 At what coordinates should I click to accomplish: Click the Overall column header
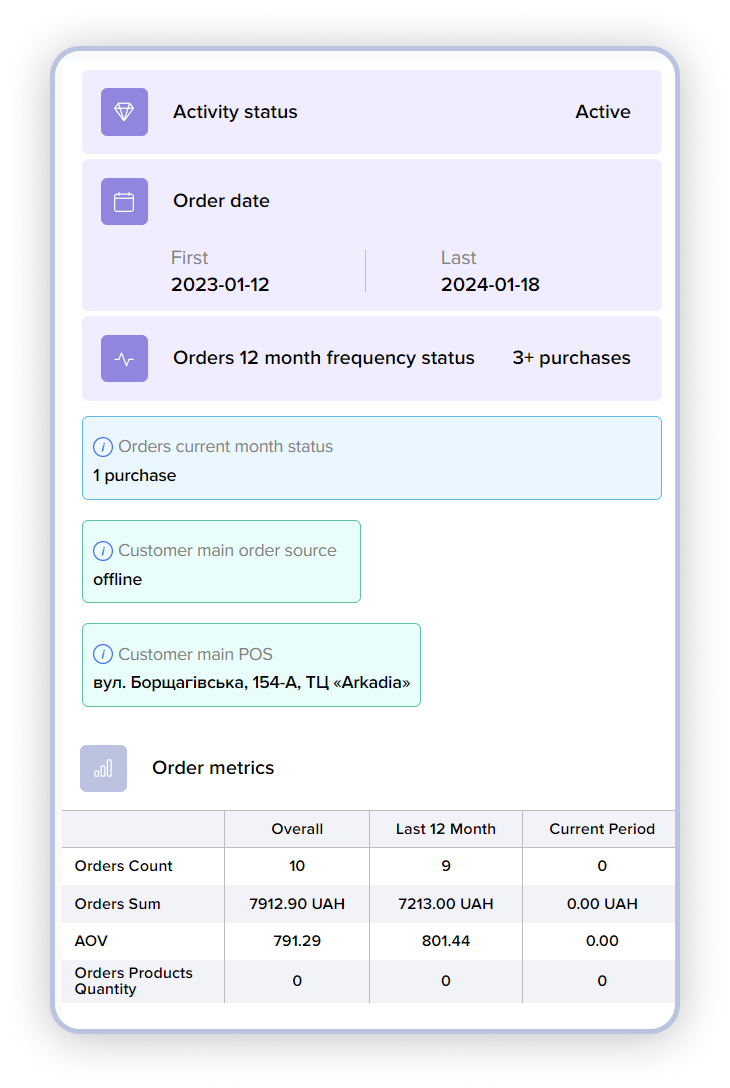297,829
